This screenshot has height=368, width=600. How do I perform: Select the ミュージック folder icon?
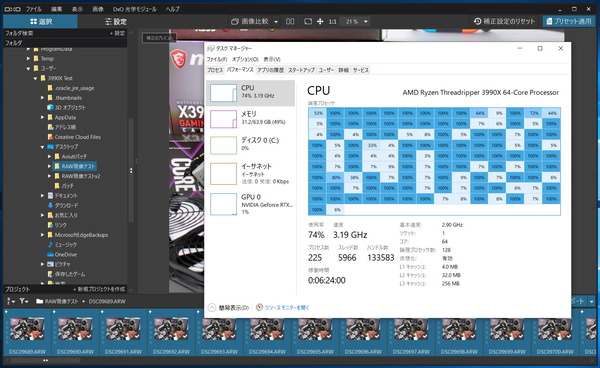50,244
